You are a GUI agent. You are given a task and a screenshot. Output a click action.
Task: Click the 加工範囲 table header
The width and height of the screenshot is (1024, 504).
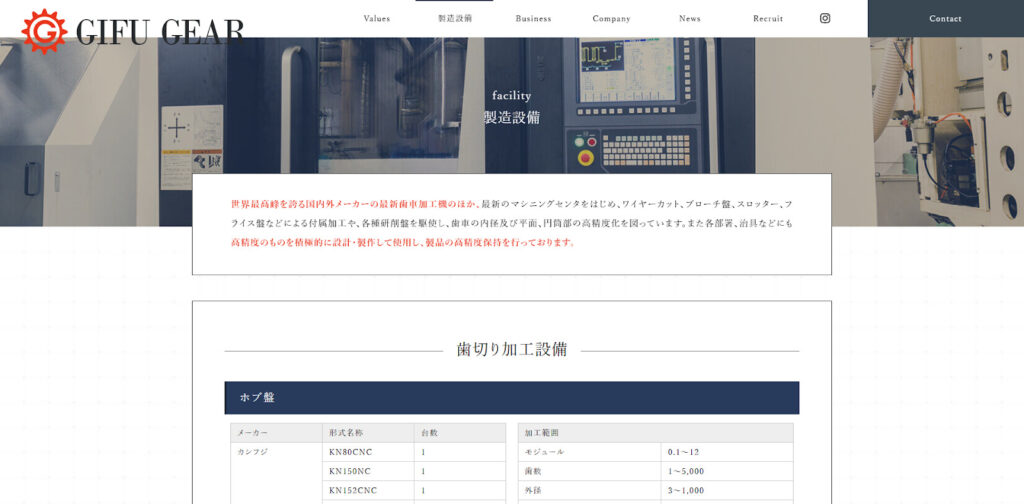(542, 433)
